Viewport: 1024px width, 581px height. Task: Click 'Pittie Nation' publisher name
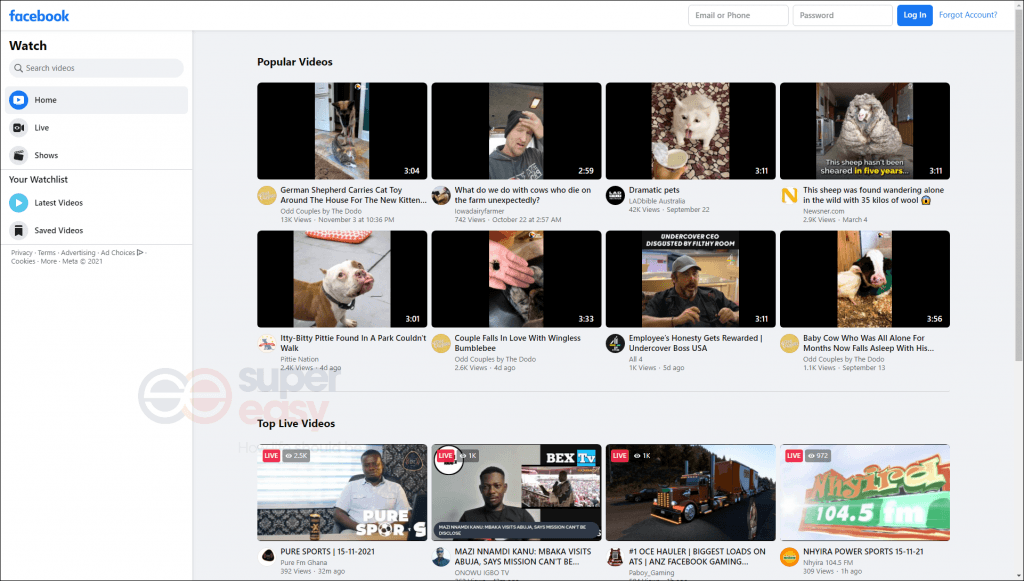coord(300,359)
